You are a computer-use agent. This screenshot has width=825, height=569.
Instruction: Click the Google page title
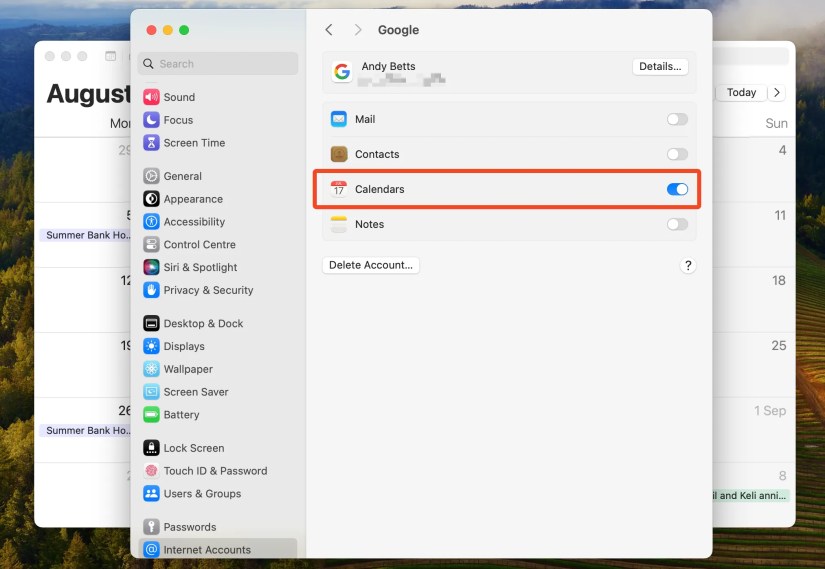[x=398, y=30]
